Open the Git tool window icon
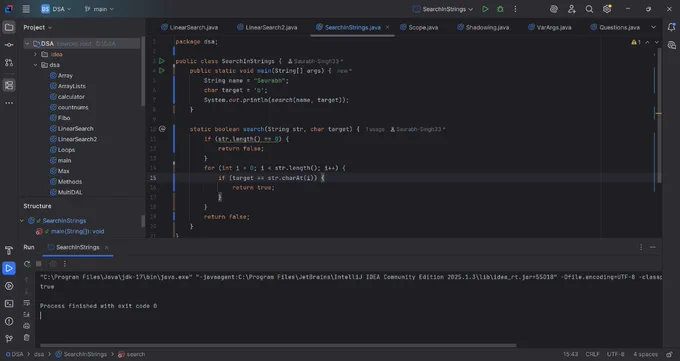Image resolution: width=680 pixels, height=361 pixels. 9,339
